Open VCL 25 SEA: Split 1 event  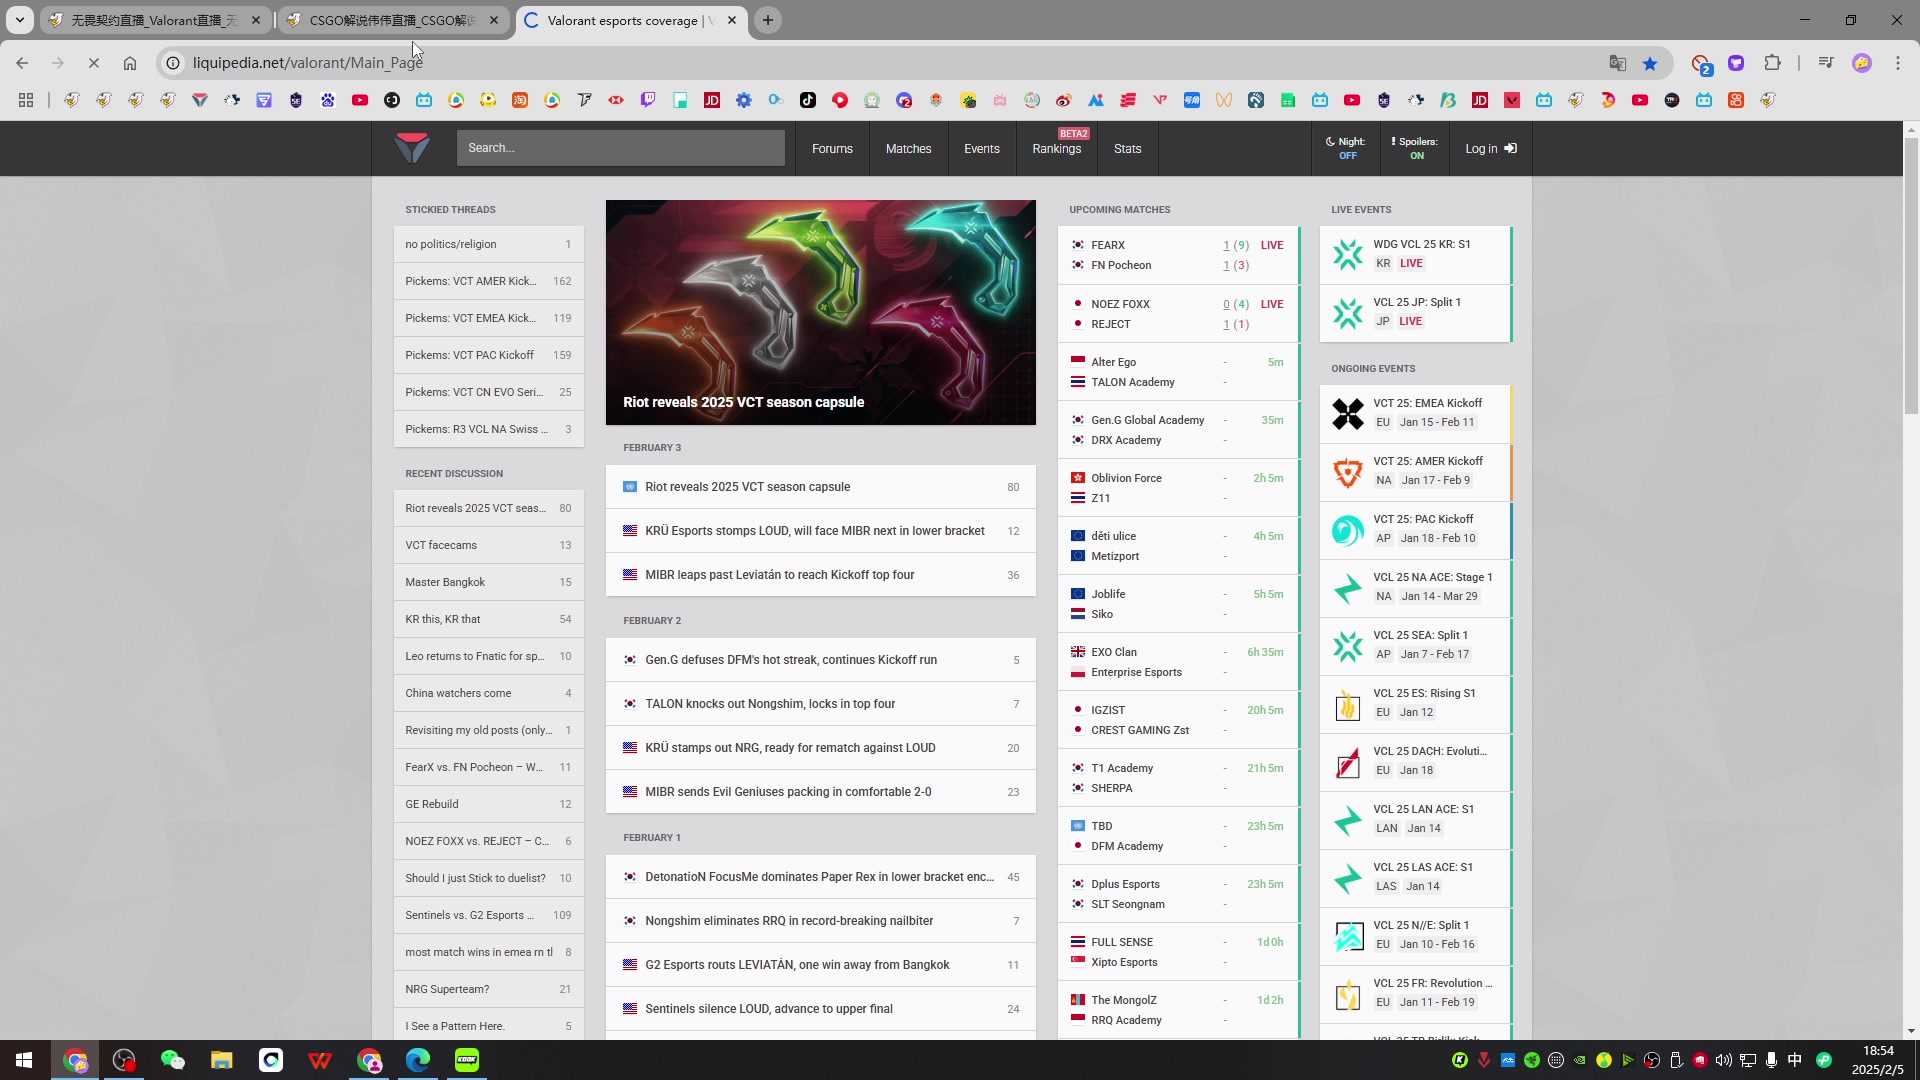tap(1415, 646)
